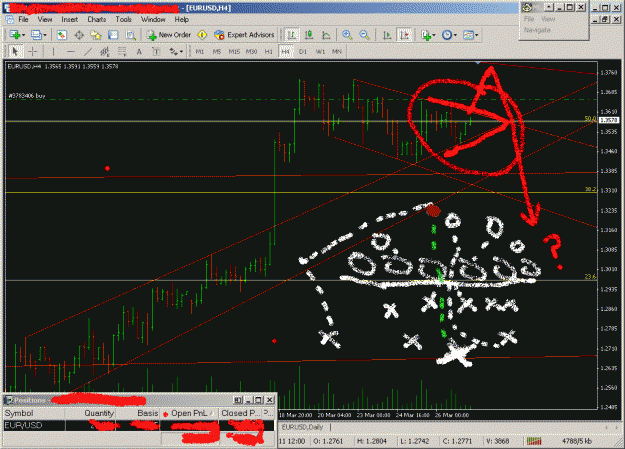The width and height of the screenshot is (625, 449).
Task: Expand the Templates dropdown arrow
Action: click(x=476, y=35)
